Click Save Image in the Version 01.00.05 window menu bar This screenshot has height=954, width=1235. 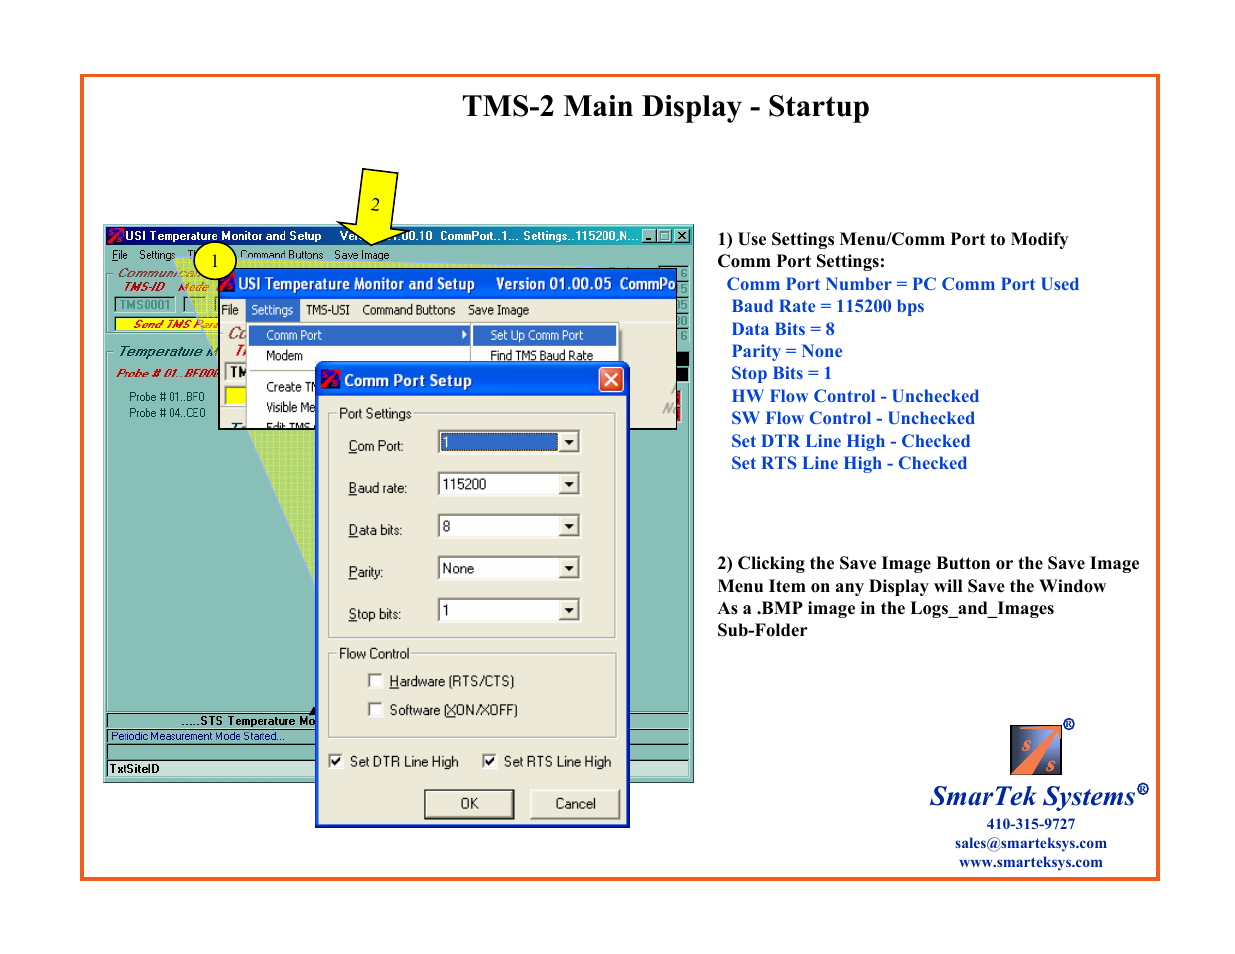click(499, 310)
